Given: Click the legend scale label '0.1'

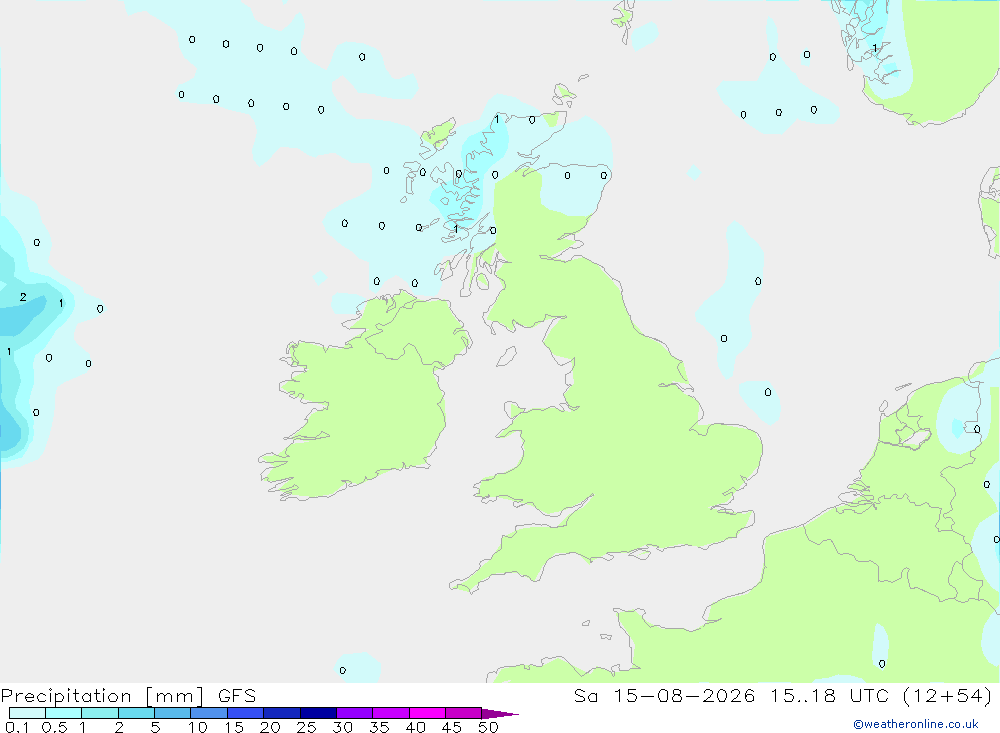Looking at the screenshot, I should click(x=17, y=727).
